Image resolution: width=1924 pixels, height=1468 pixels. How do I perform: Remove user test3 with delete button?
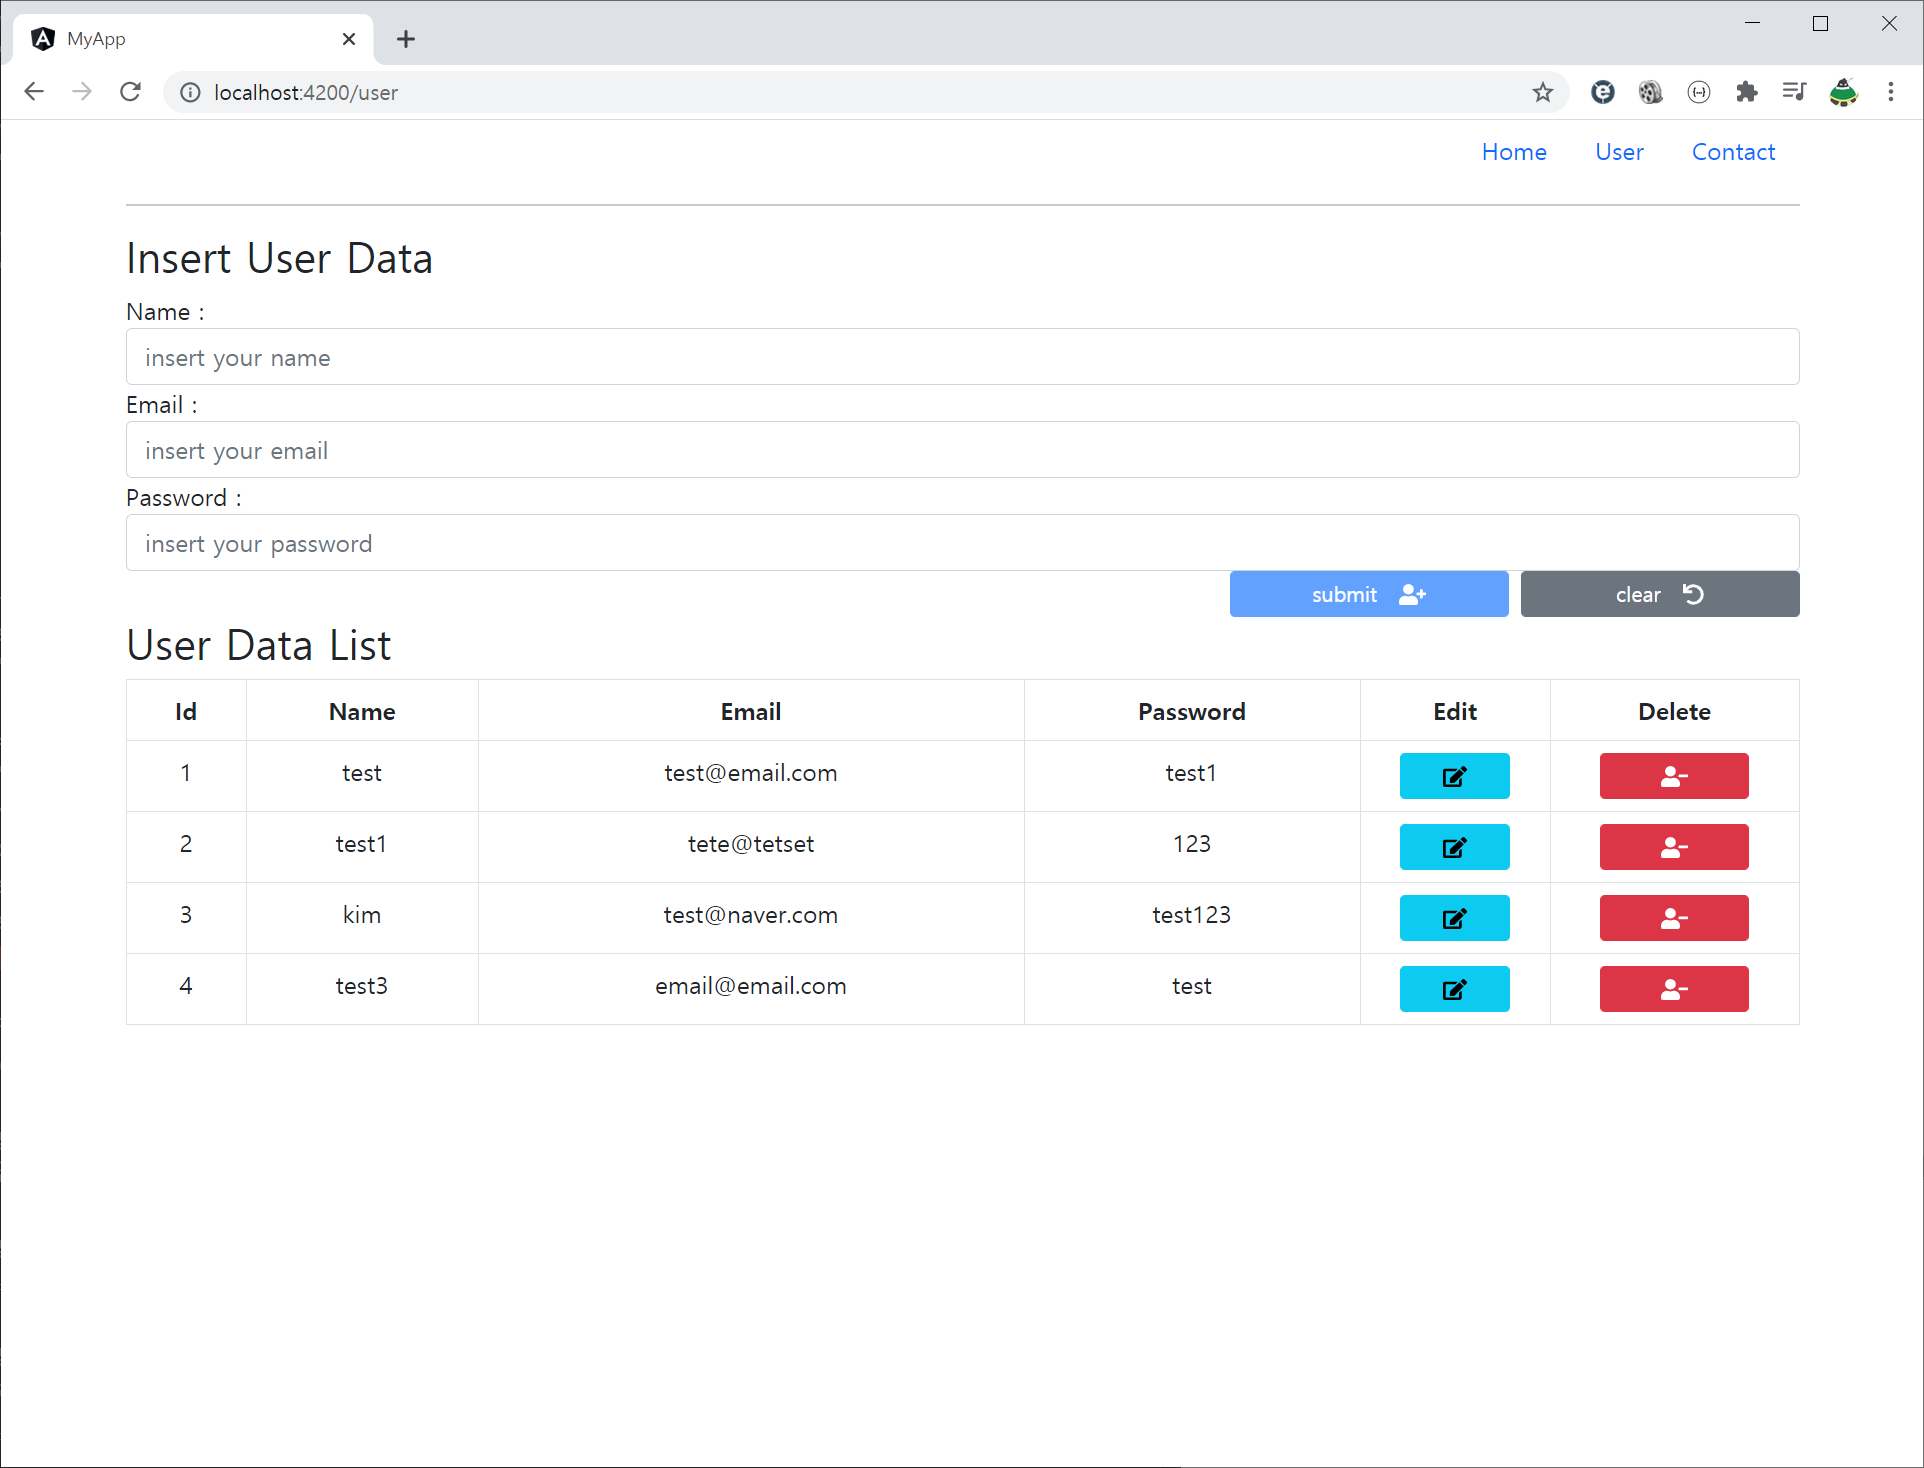click(x=1673, y=989)
